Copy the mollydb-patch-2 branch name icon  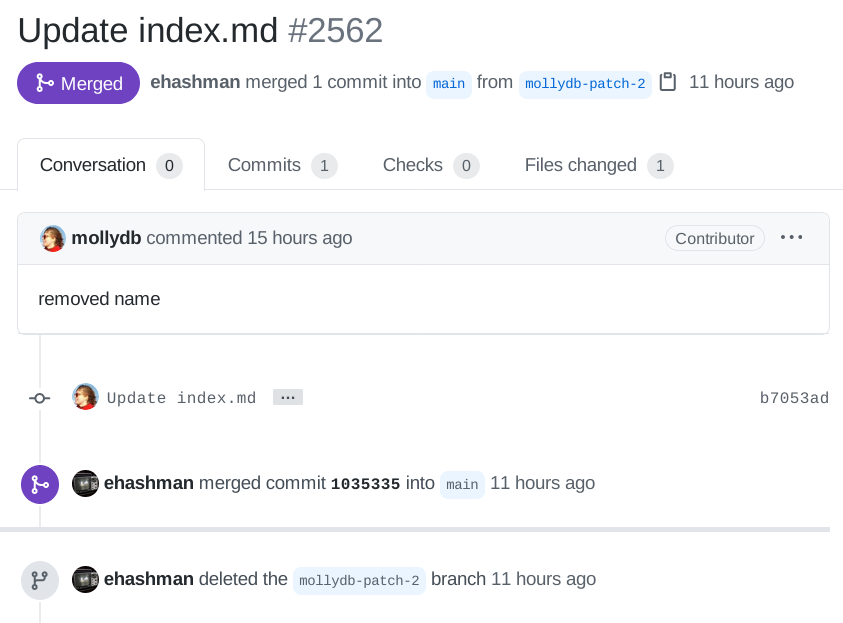tap(667, 82)
